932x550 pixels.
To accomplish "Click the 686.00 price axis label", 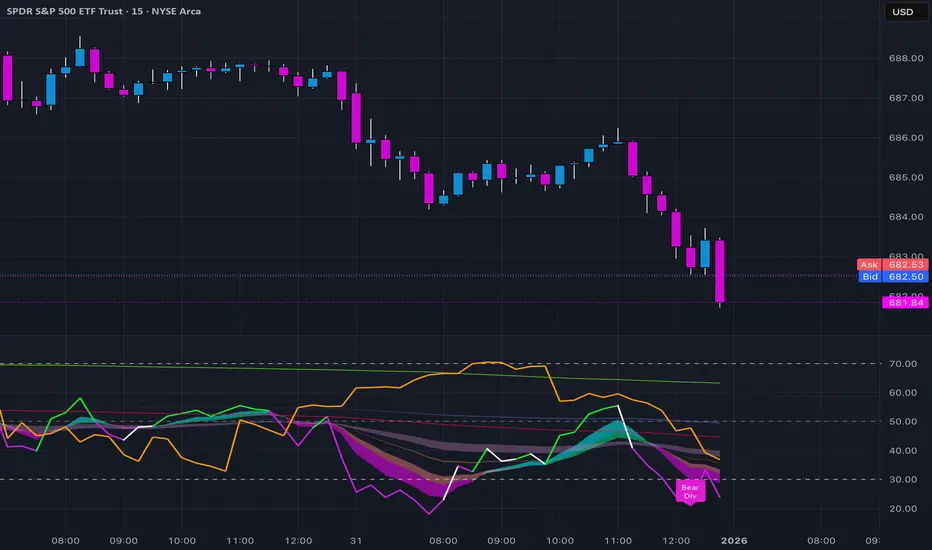I will [x=906, y=137].
